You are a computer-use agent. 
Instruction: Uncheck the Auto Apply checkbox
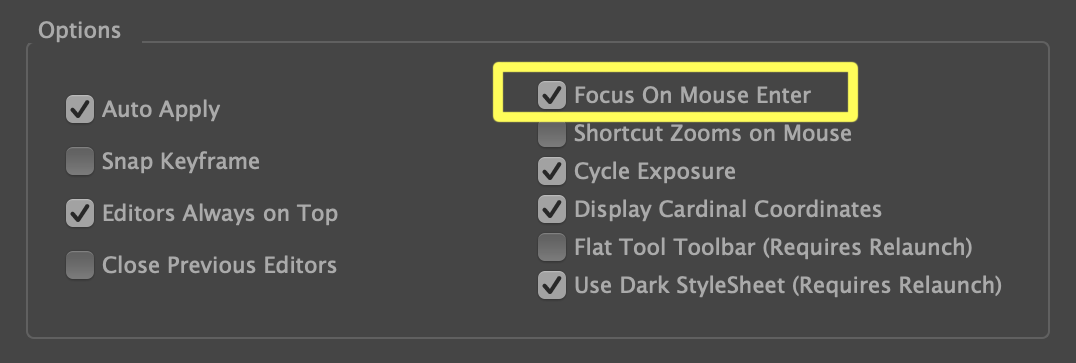click(x=80, y=110)
